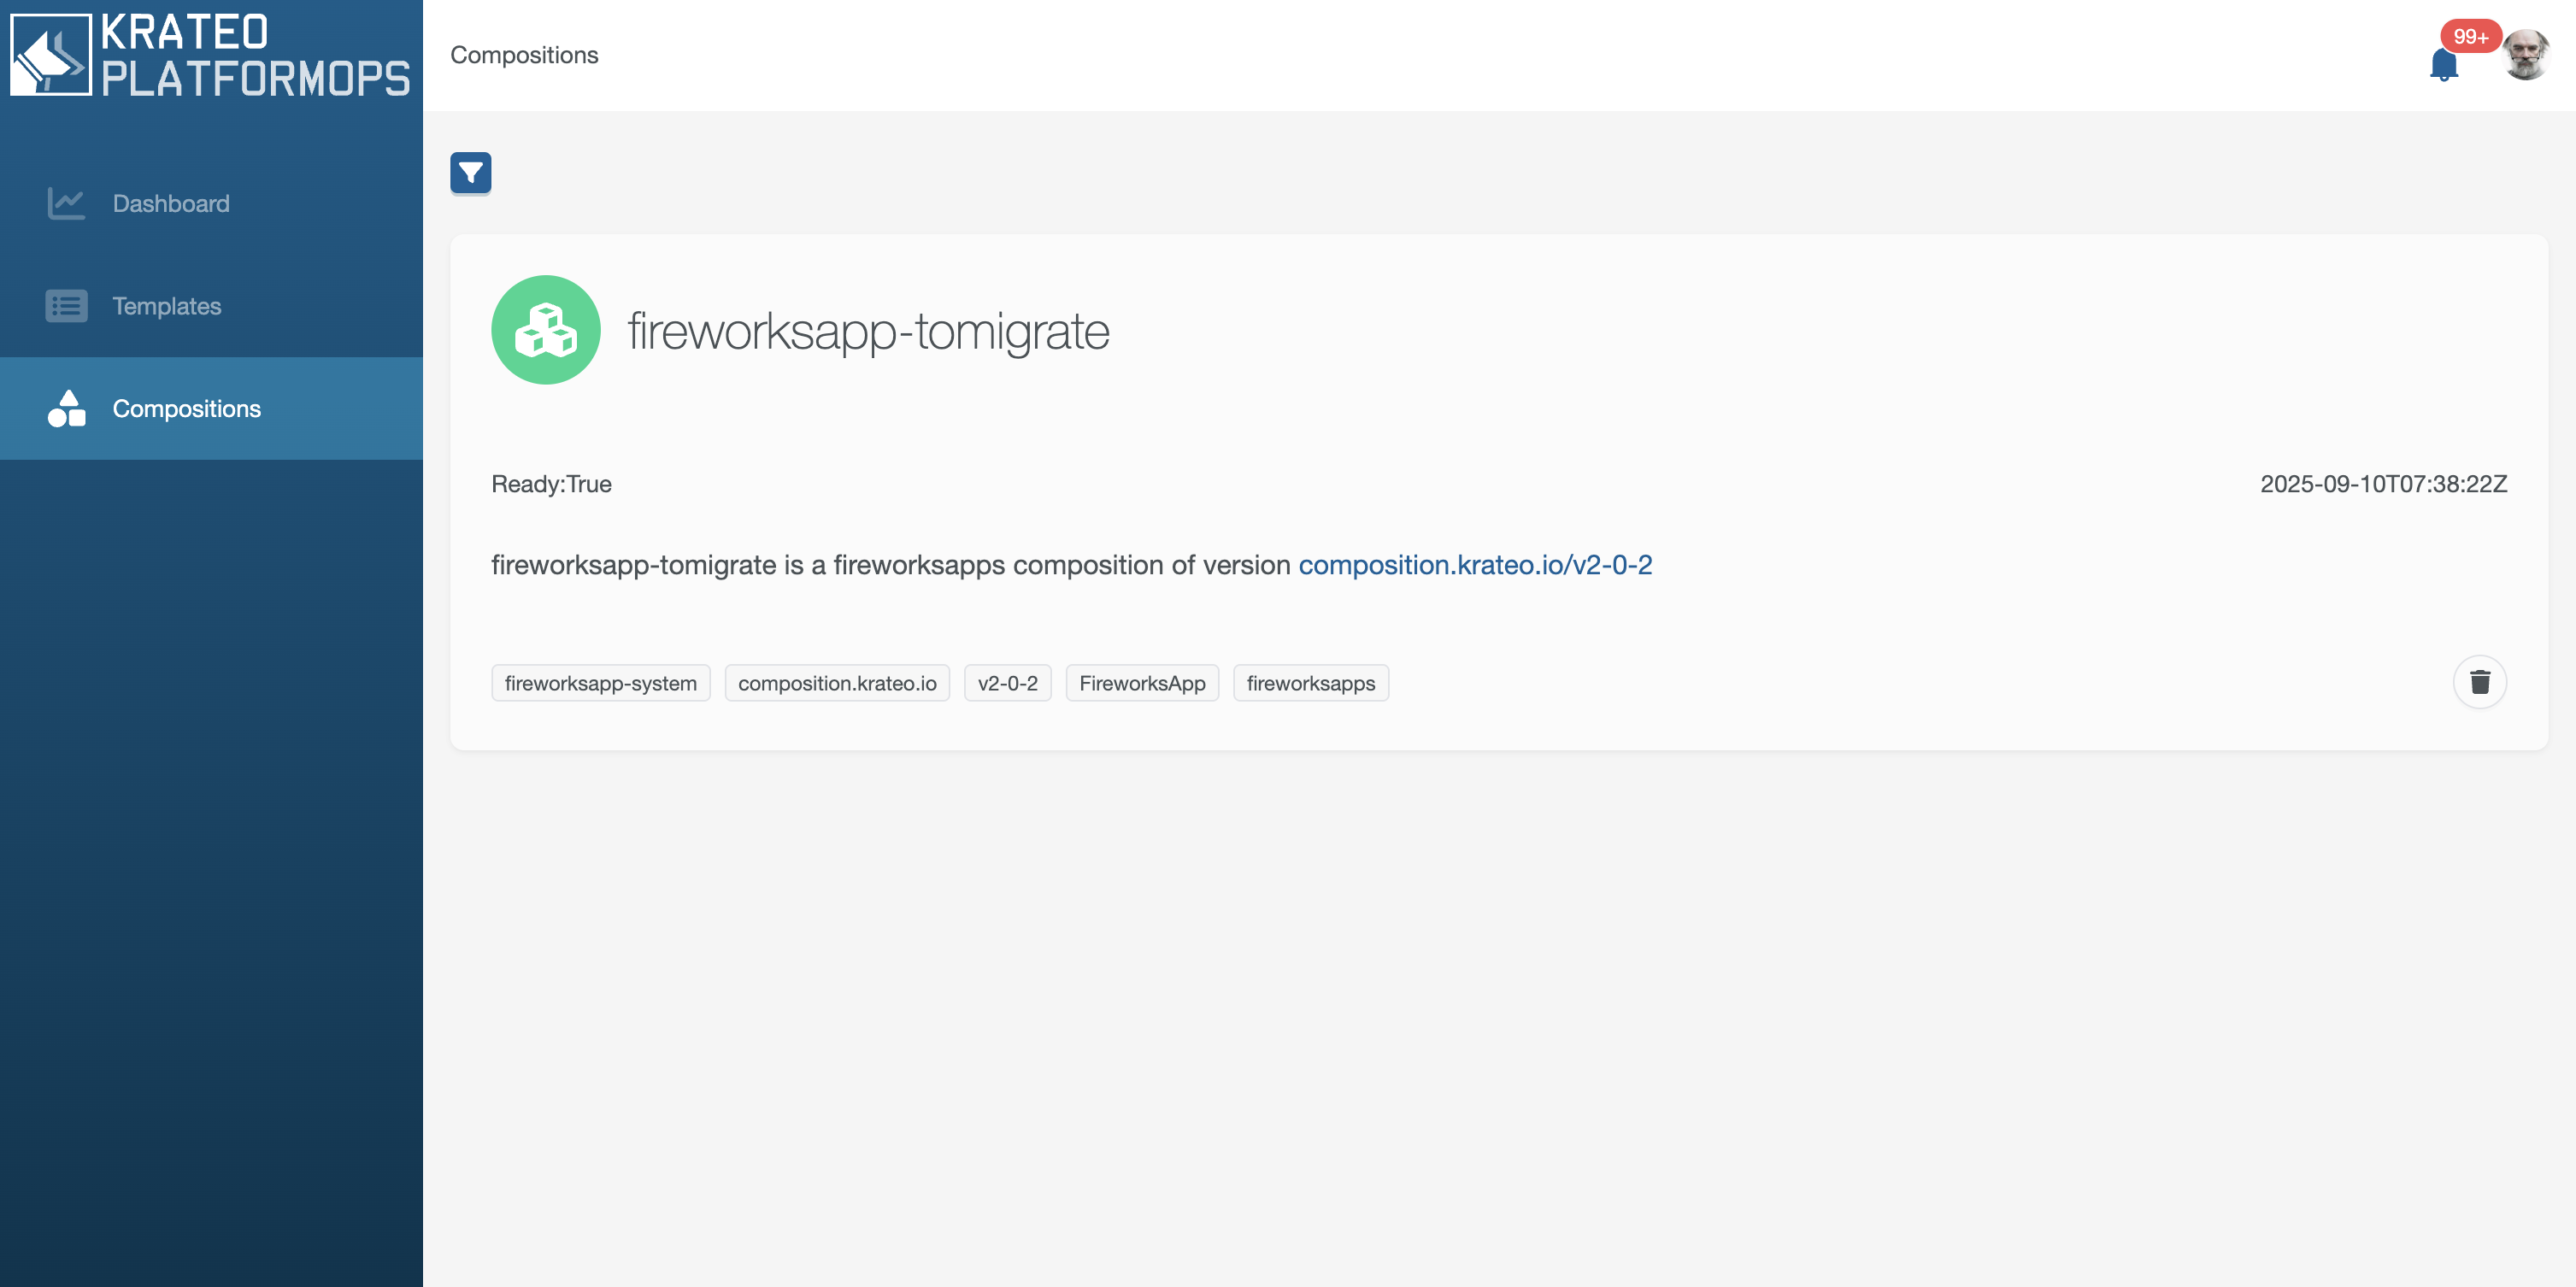Click the Krateo PlatformOps logo

point(210,55)
